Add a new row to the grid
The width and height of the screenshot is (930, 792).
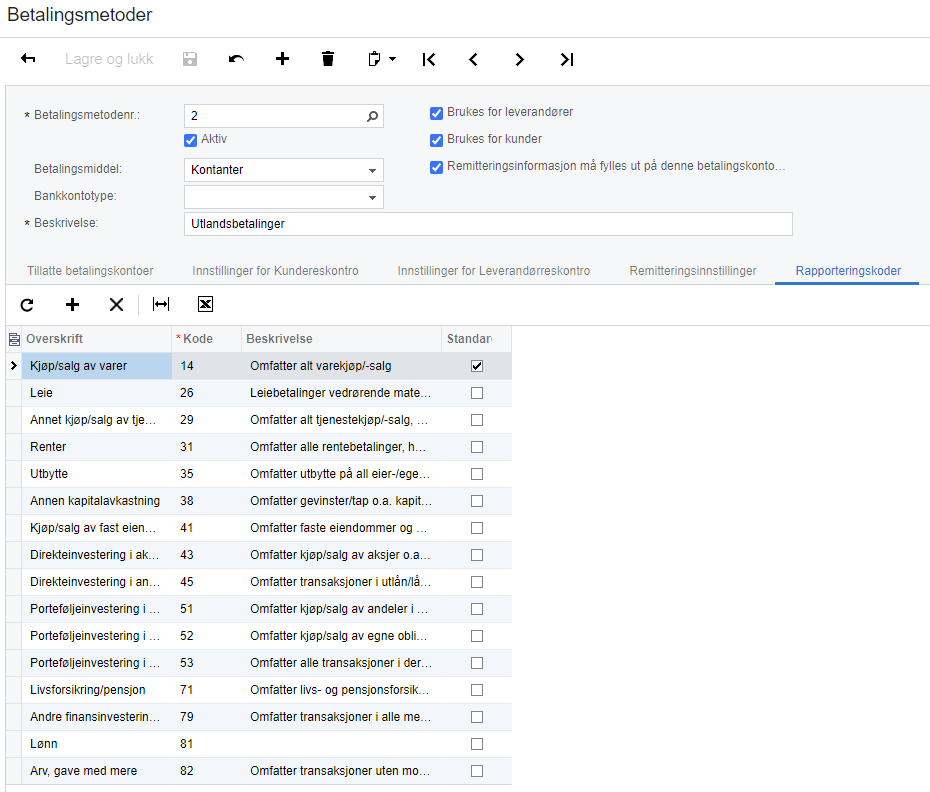(x=72, y=305)
